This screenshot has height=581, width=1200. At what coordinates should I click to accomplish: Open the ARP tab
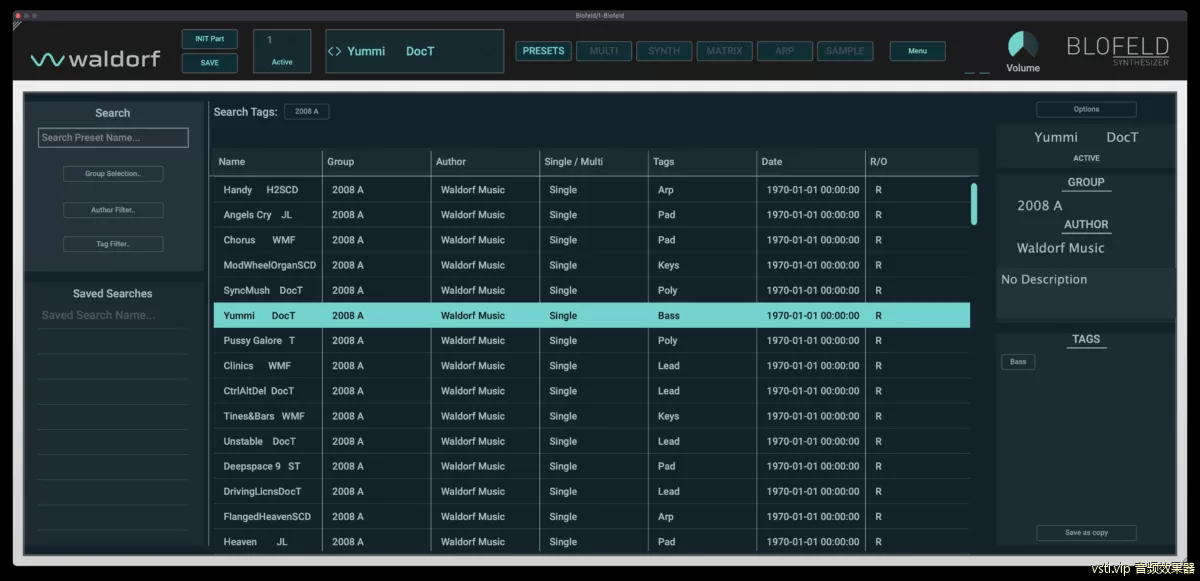point(784,51)
